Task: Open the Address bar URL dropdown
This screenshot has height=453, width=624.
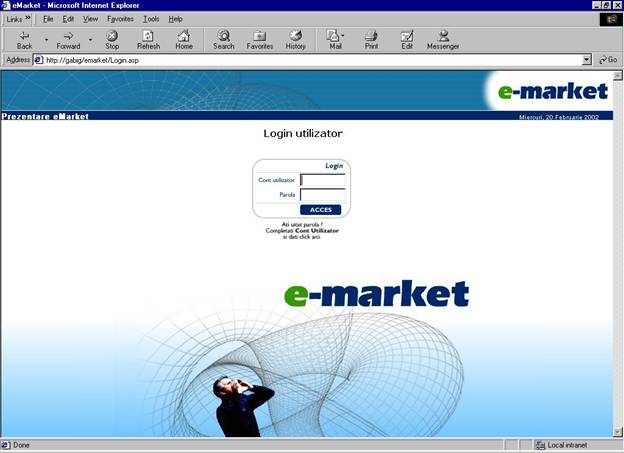Action: [x=587, y=60]
